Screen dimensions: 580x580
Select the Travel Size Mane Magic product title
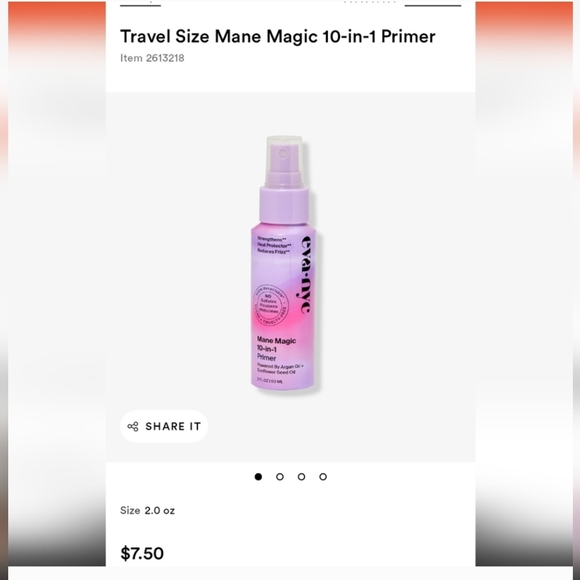point(278,37)
